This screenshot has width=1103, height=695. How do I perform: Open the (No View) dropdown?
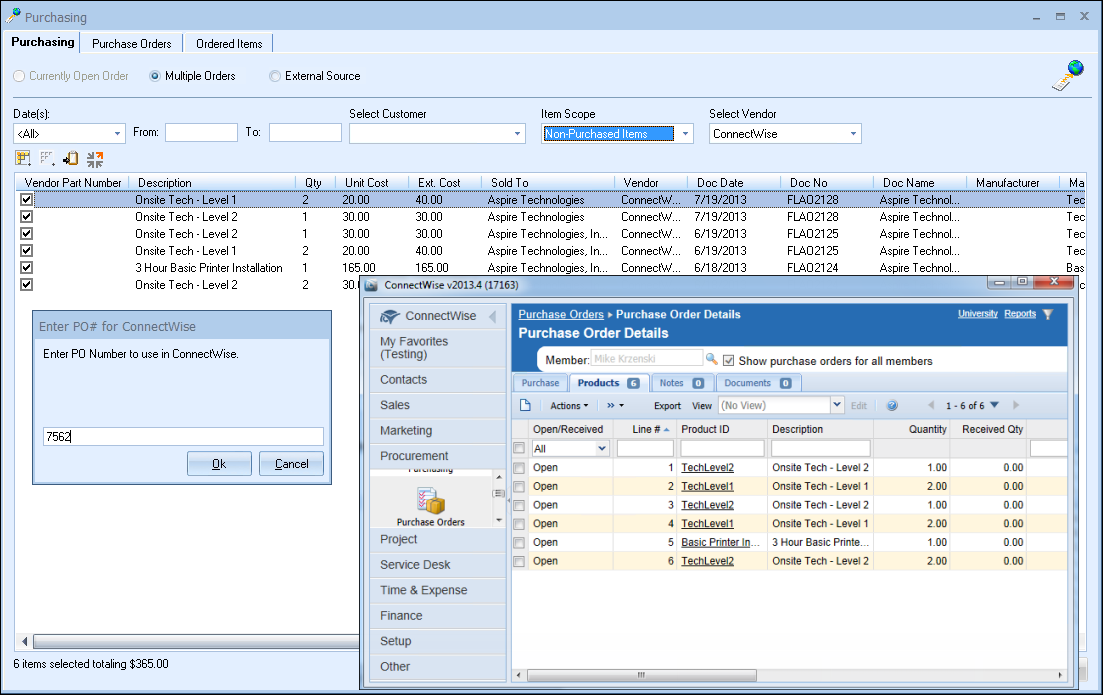click(x=837, y=405)
